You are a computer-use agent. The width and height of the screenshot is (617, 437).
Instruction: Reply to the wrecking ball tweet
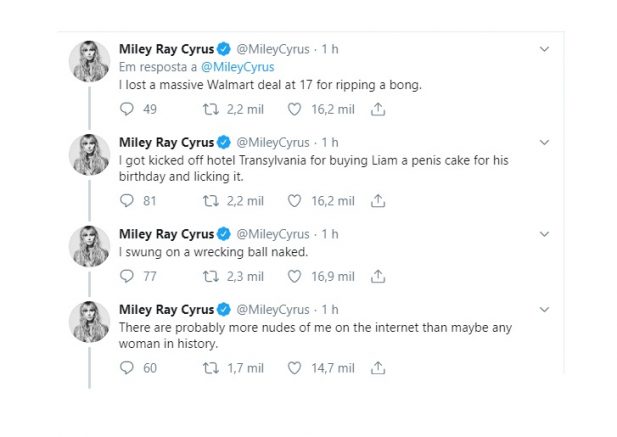tap(127, 276)
